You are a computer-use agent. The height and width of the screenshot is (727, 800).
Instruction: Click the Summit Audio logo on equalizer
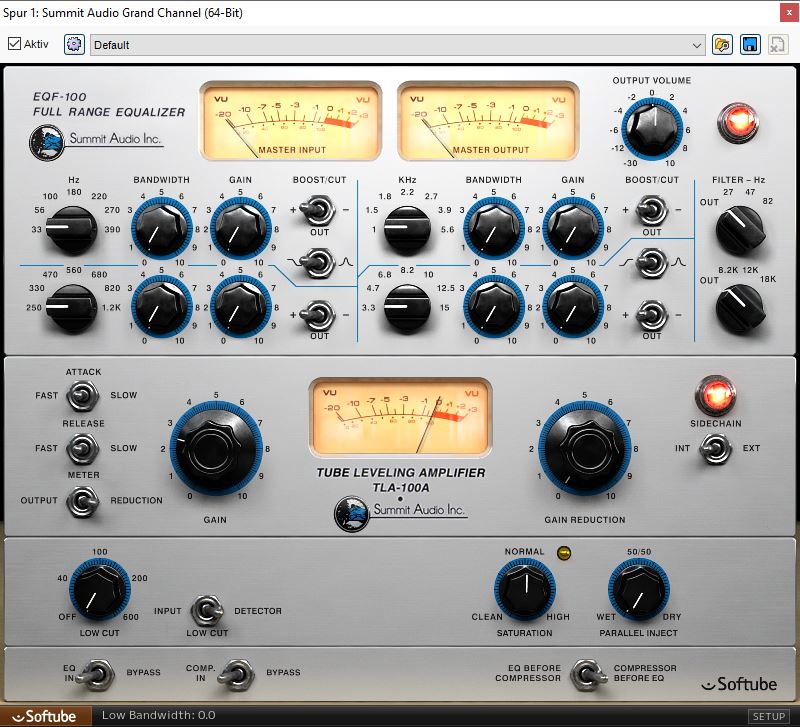[96, 142]
